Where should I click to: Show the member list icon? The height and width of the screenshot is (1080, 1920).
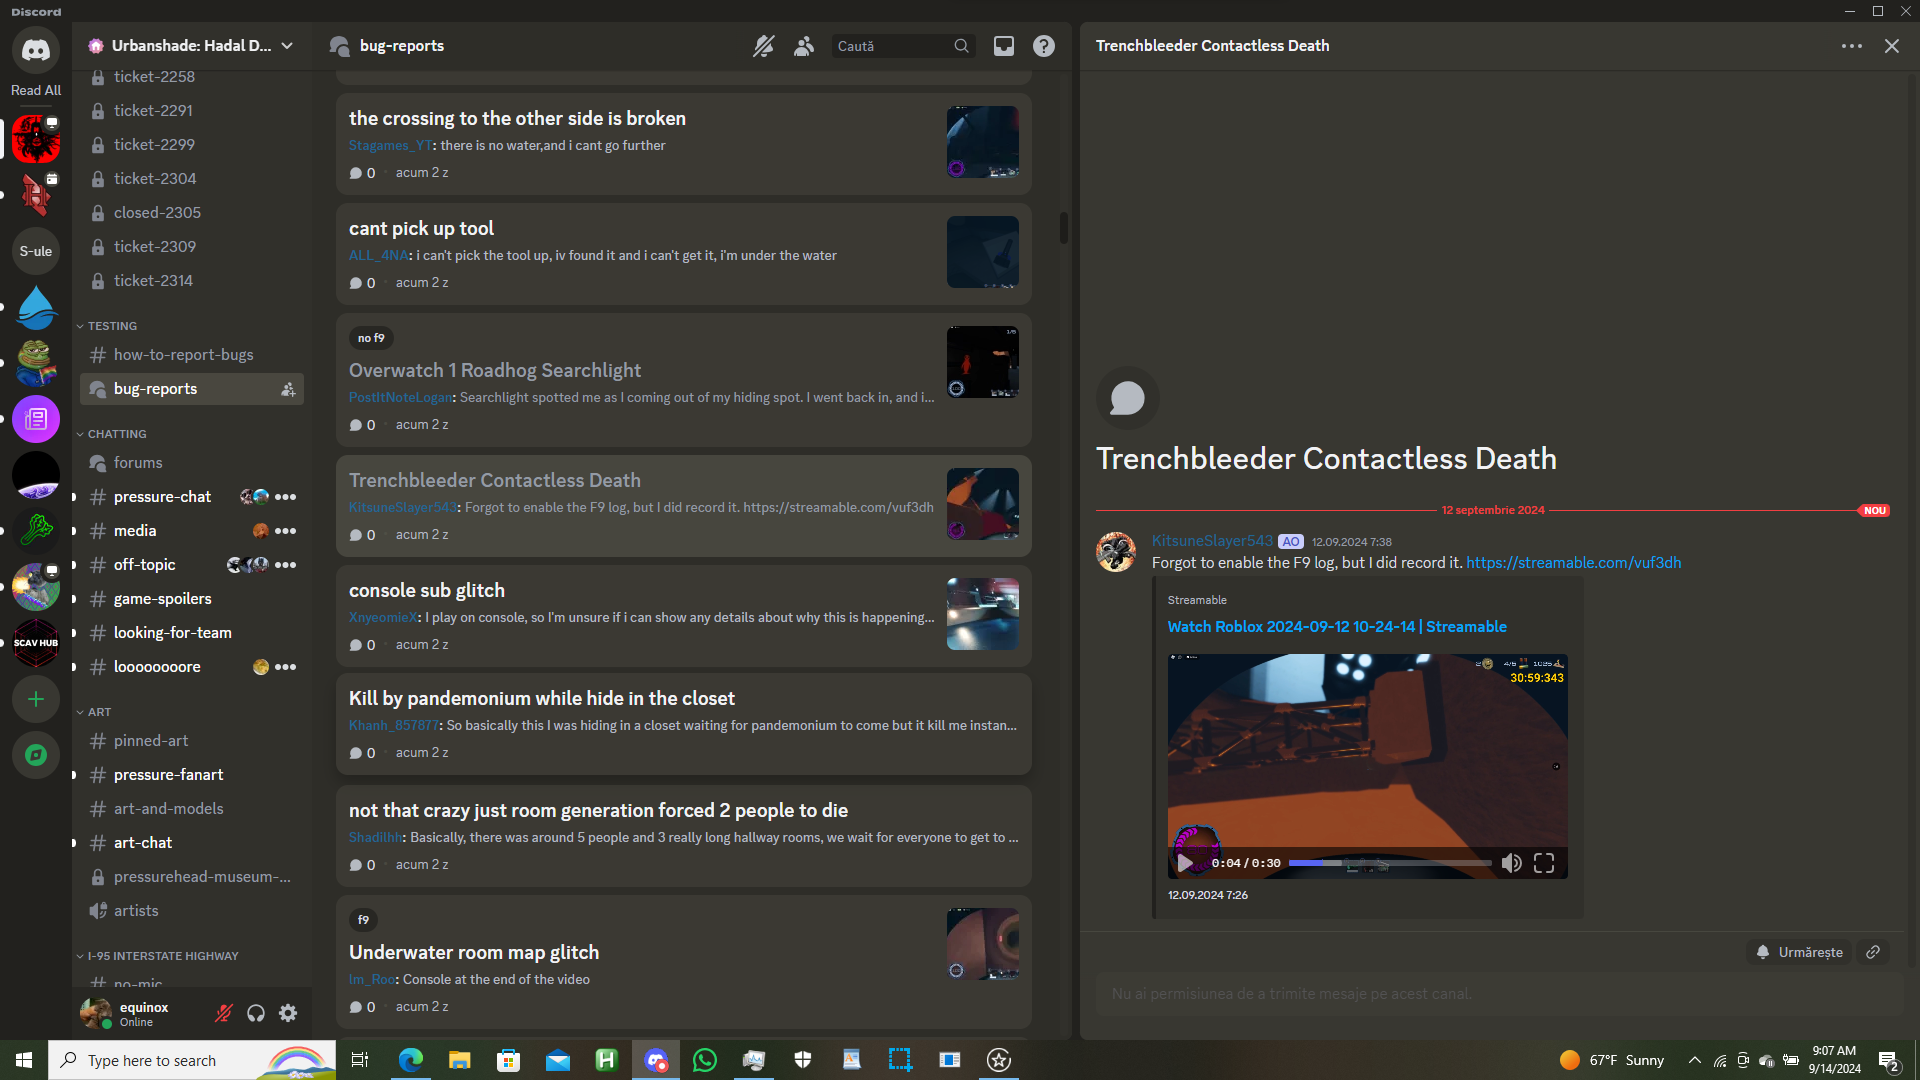click(803, 46)
